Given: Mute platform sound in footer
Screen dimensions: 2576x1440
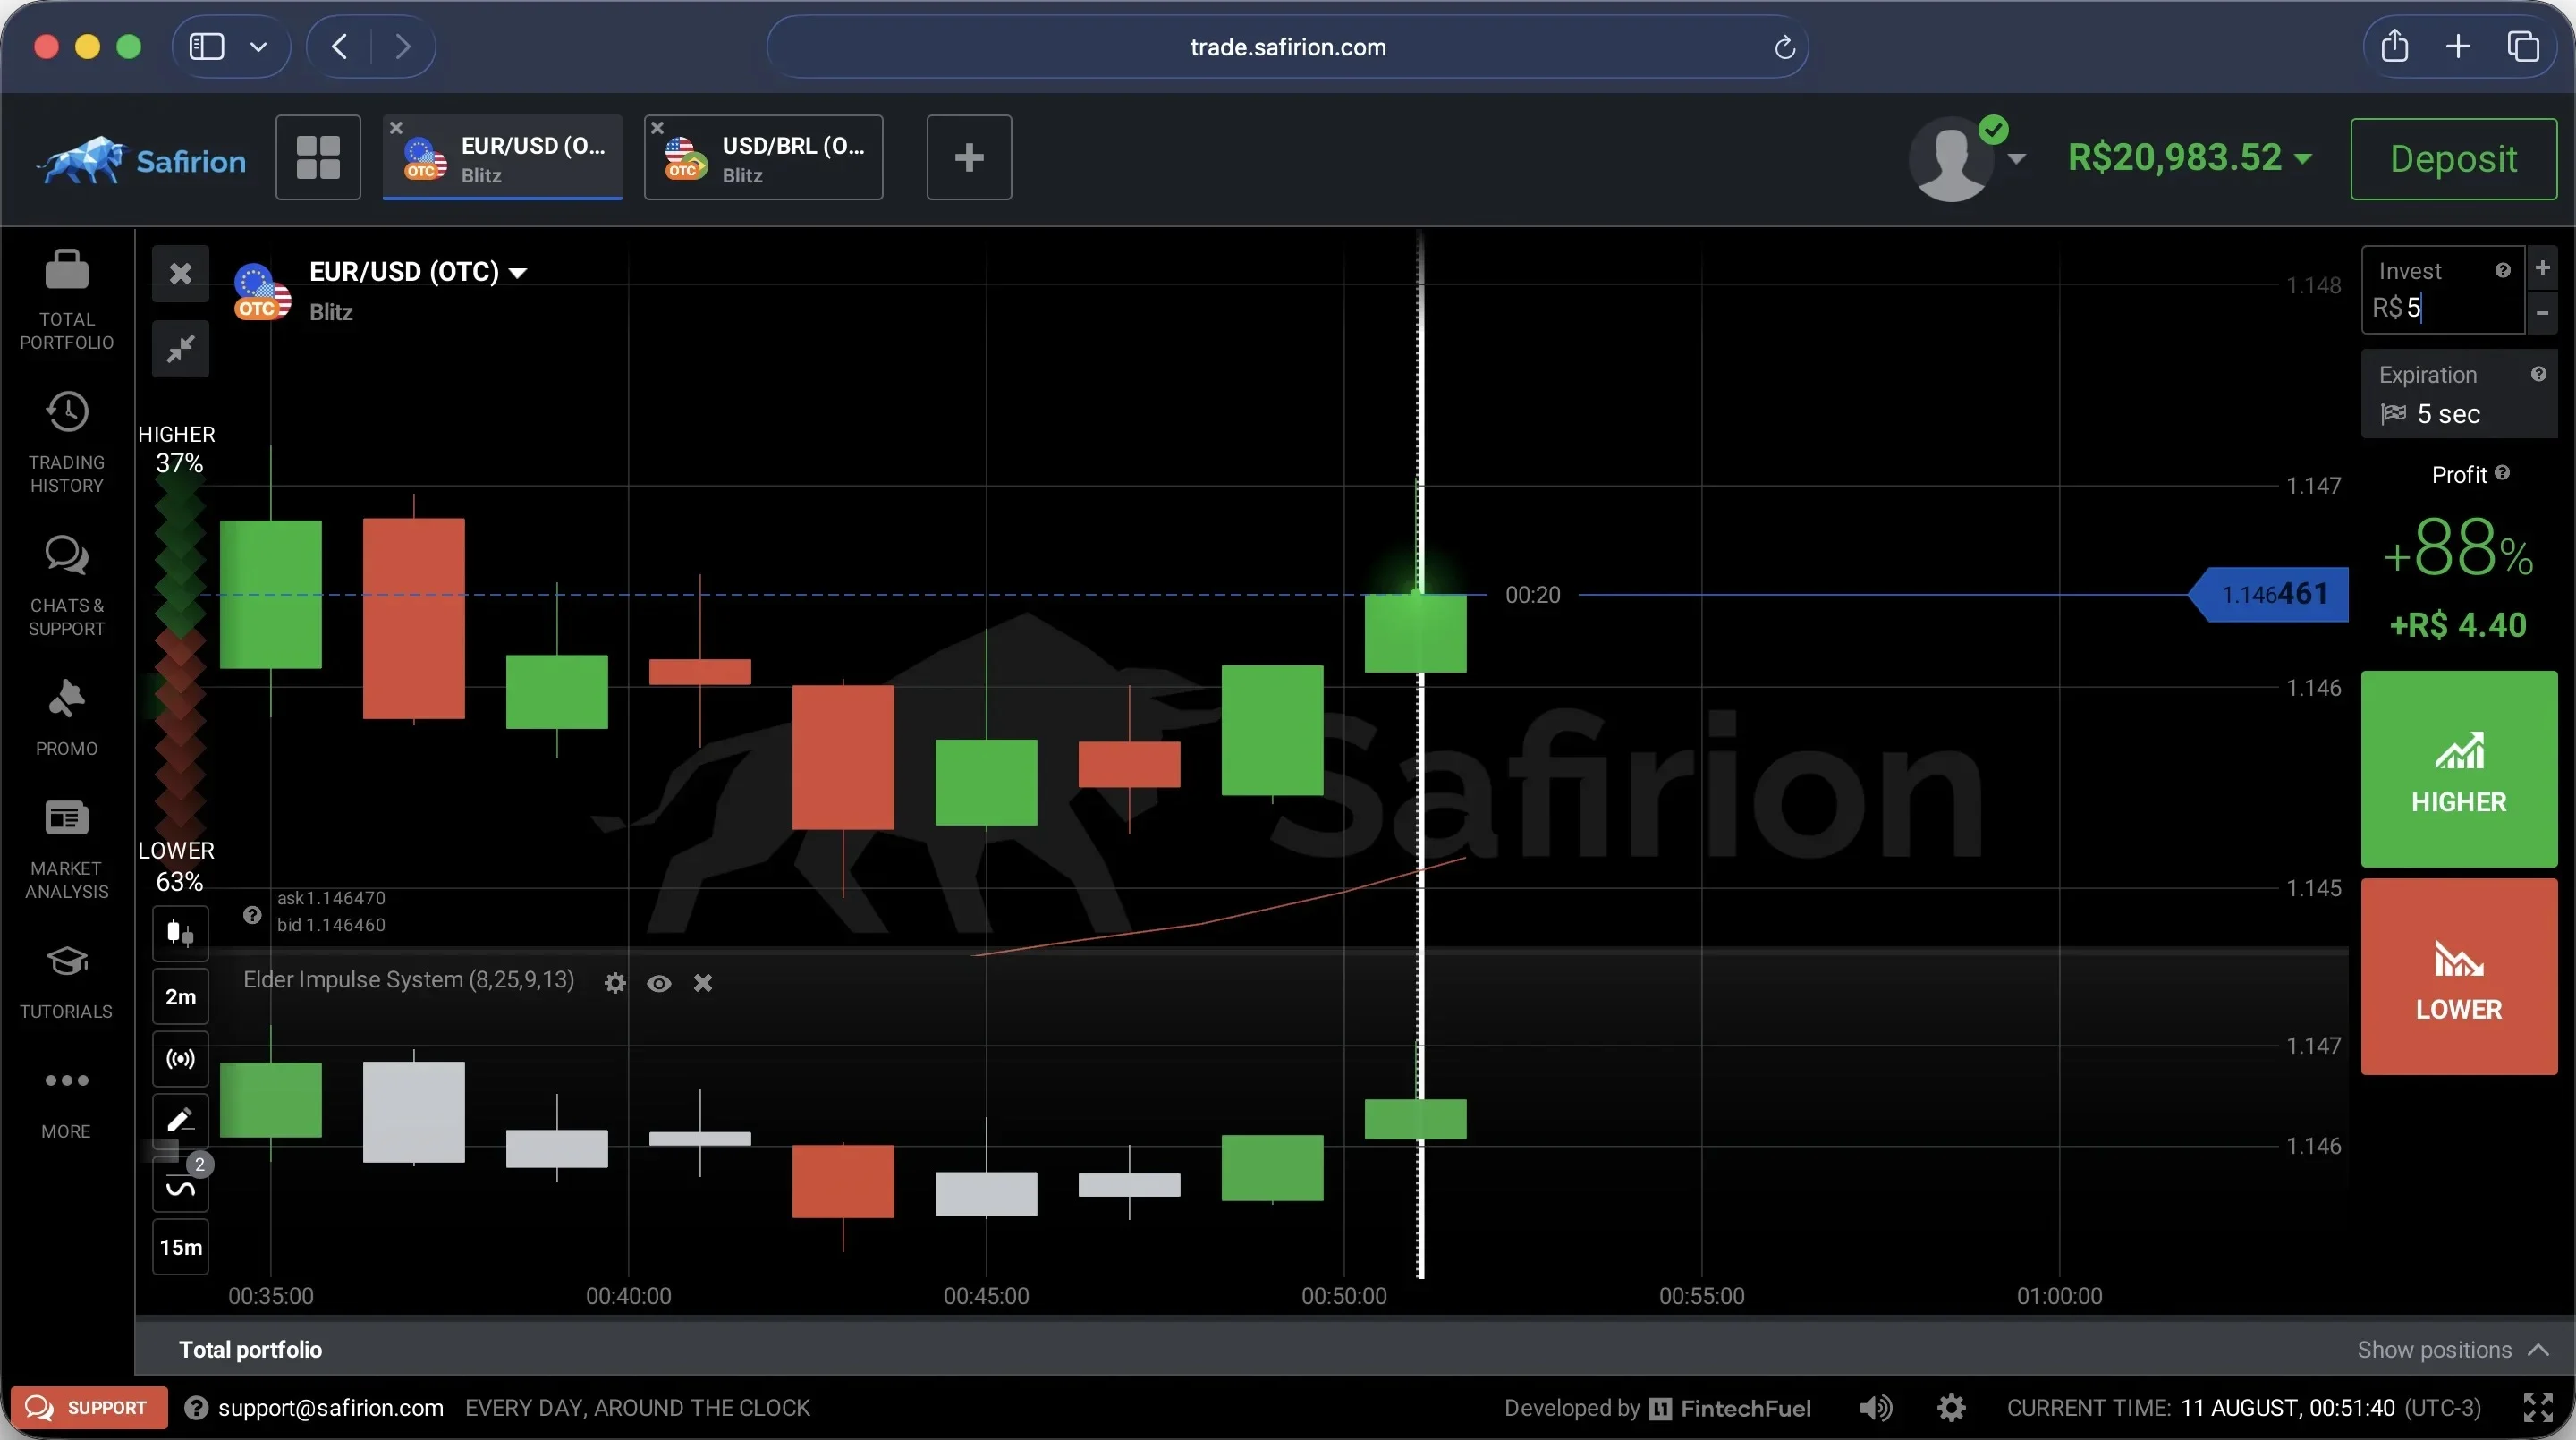Looking at the screenshot, I should (1876, 1407).
